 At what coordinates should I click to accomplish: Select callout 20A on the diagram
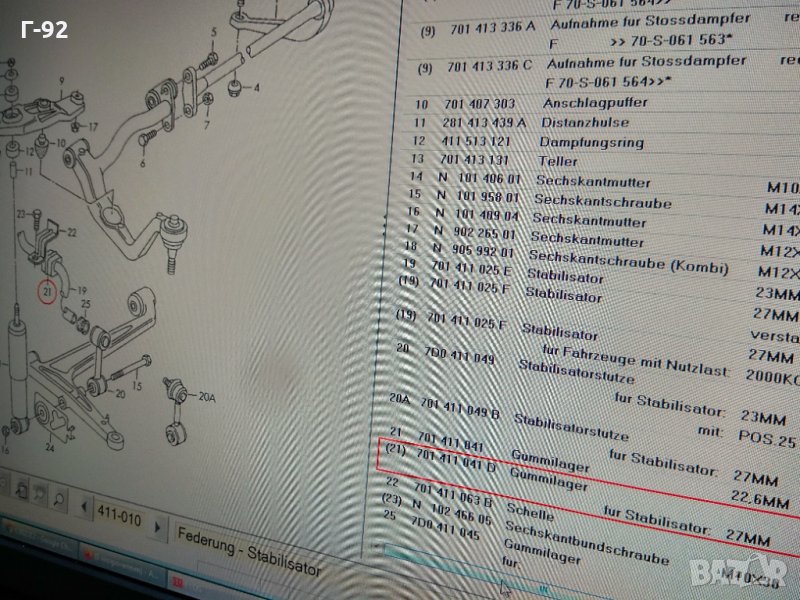point(206,397)
